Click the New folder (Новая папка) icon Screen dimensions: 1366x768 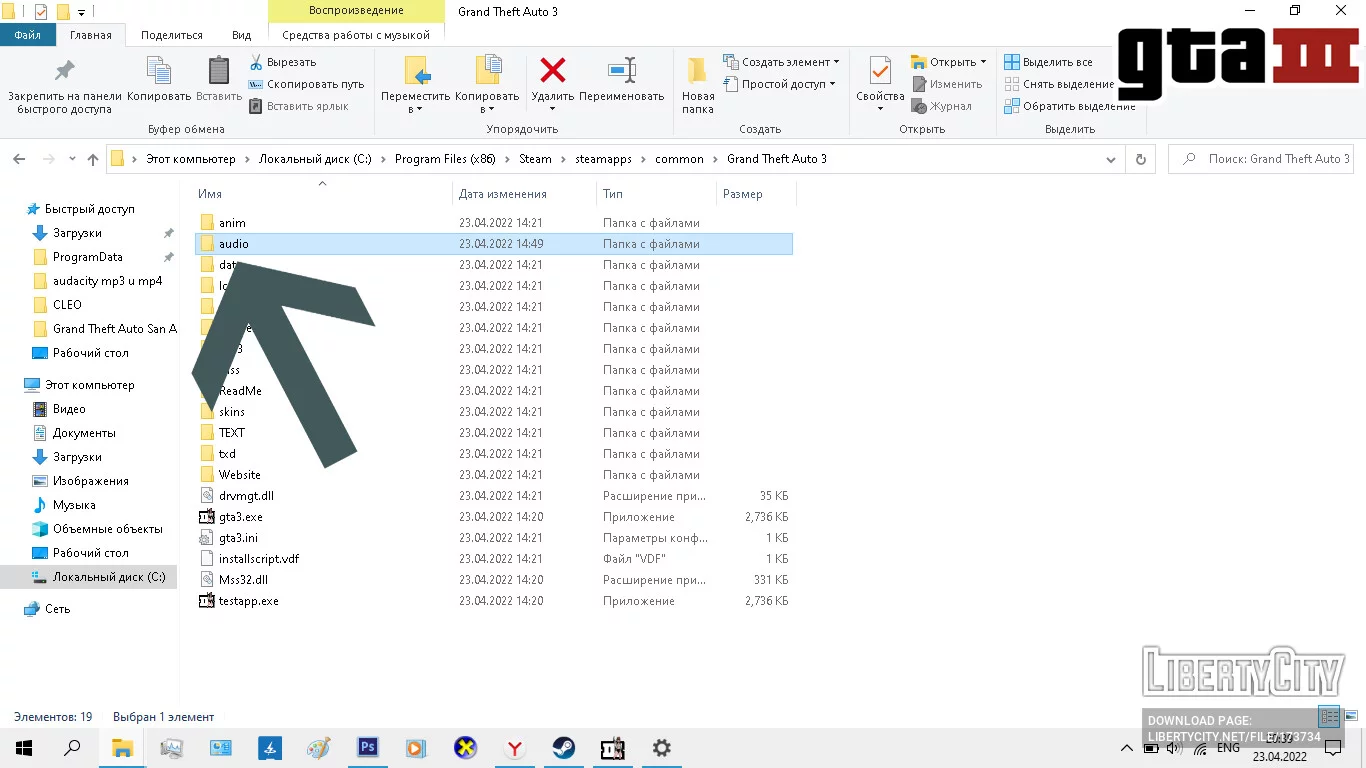pyautogui.click(x=697, y=73)
